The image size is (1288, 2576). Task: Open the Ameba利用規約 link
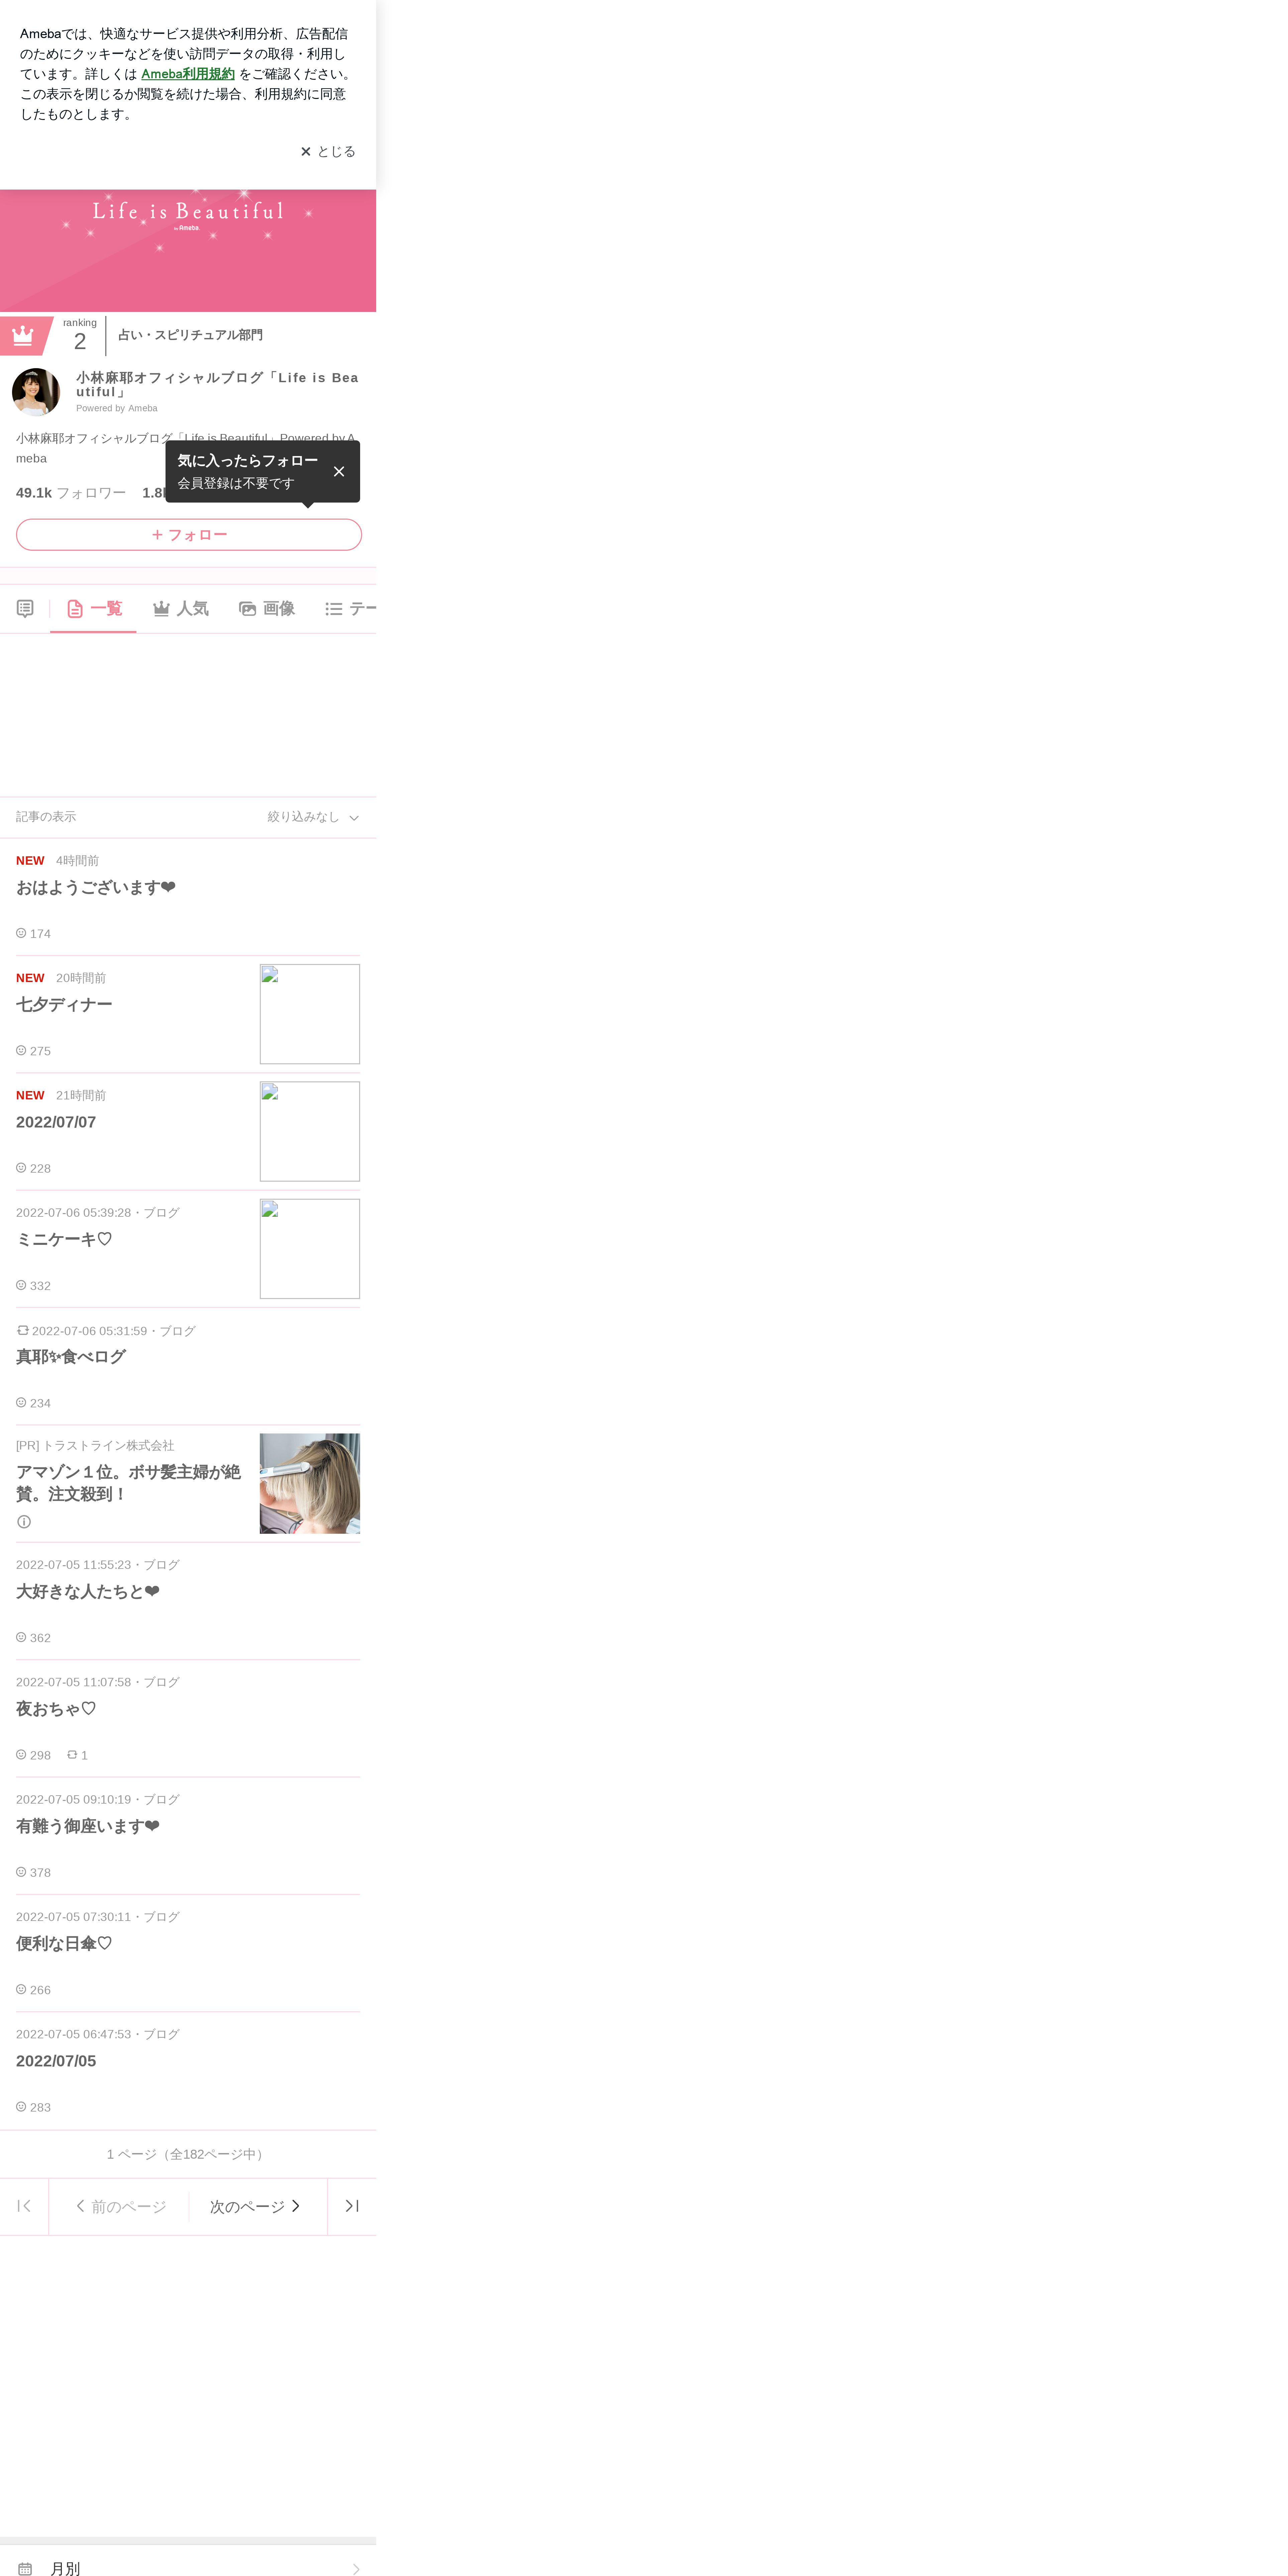(188, 74)
